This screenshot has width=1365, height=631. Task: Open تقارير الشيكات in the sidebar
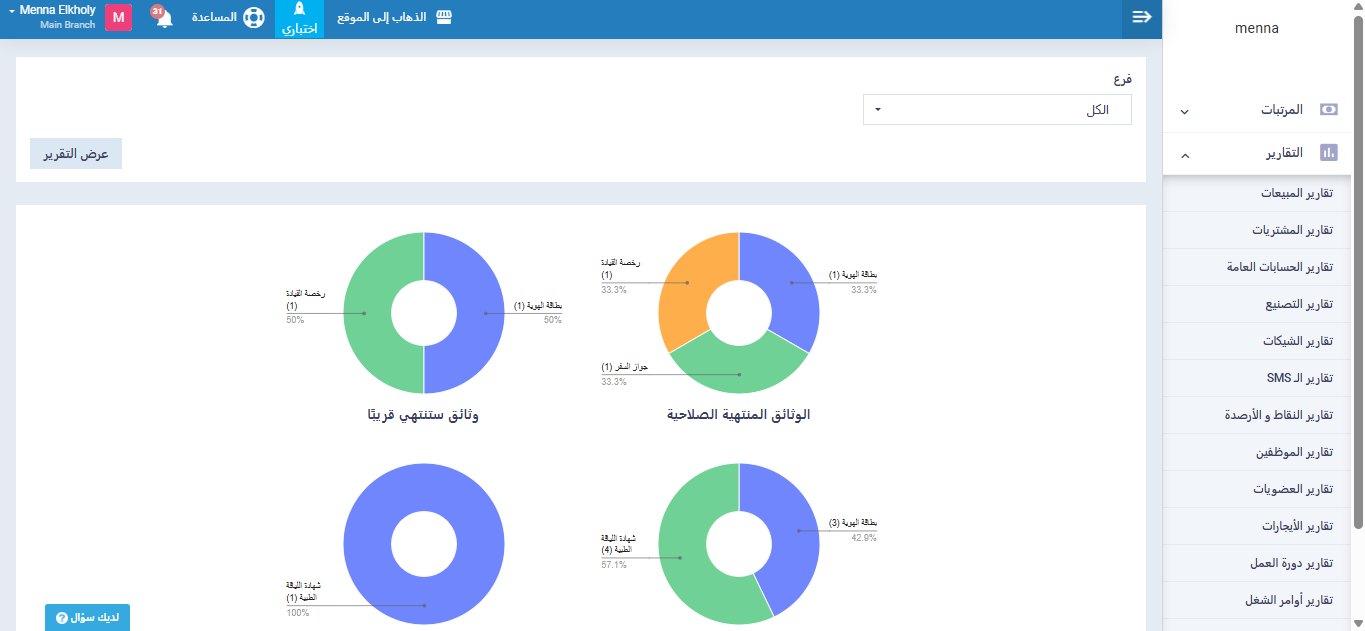[1297, 341]
